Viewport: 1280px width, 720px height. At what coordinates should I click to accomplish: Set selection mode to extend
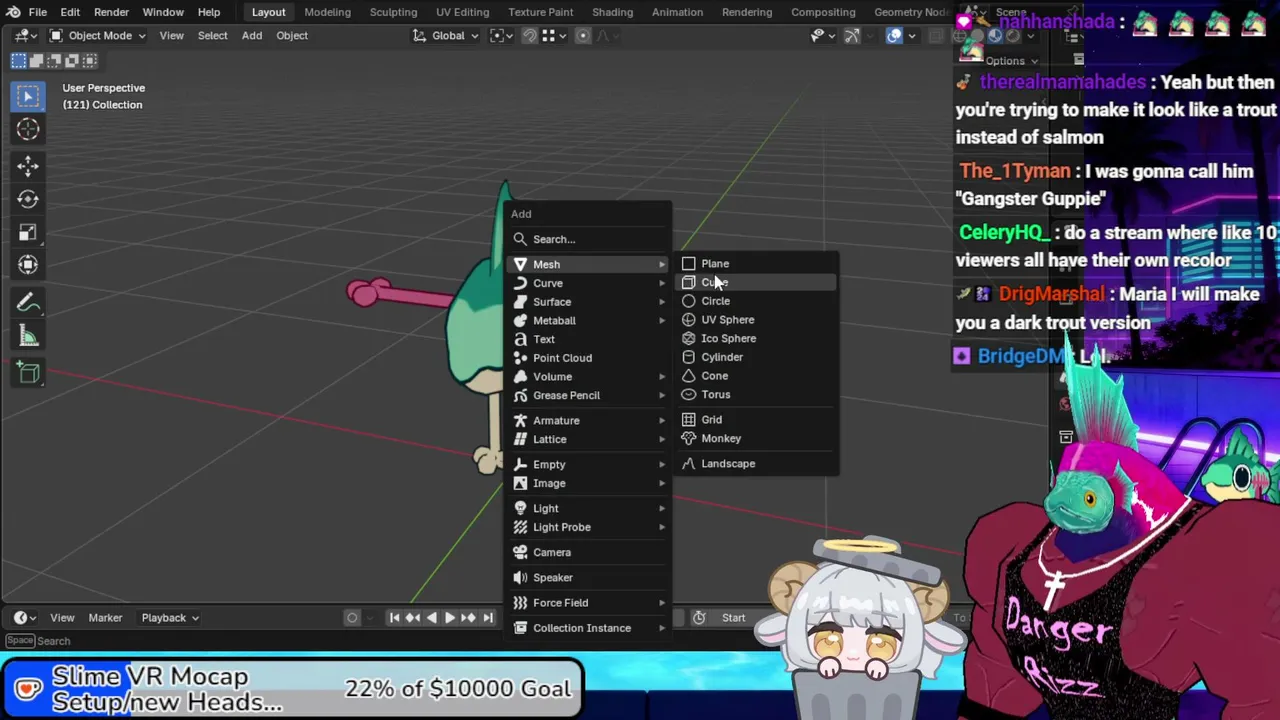37,61
